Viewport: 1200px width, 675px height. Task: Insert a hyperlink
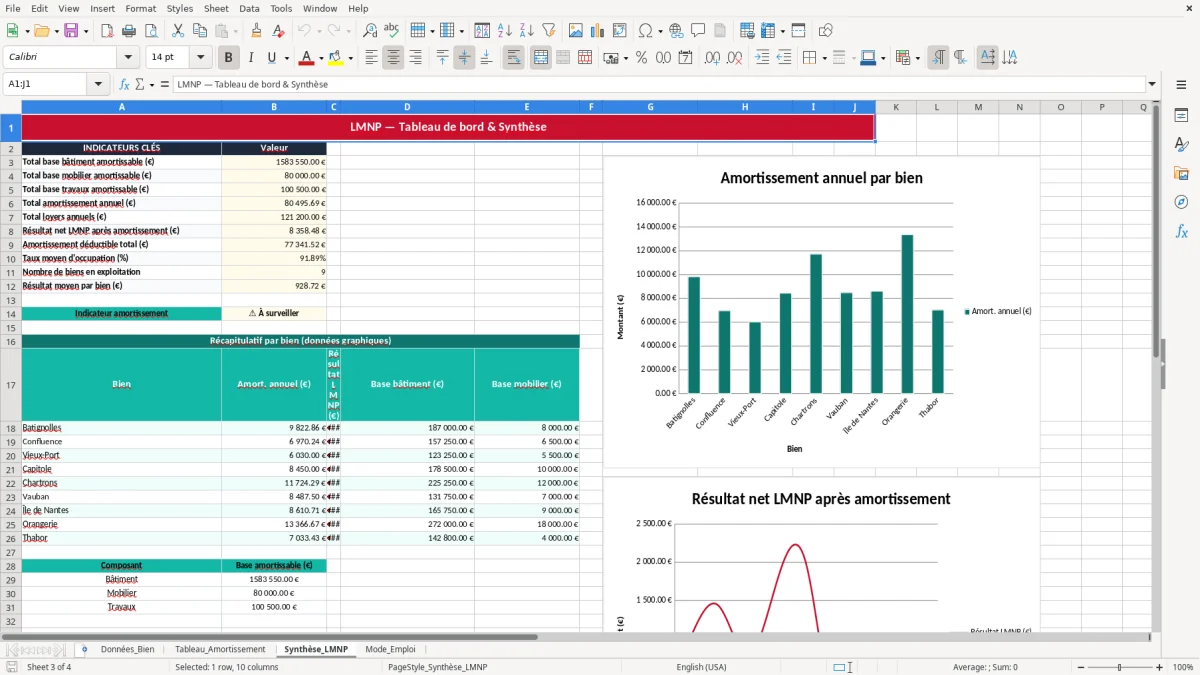coord(676,31)
